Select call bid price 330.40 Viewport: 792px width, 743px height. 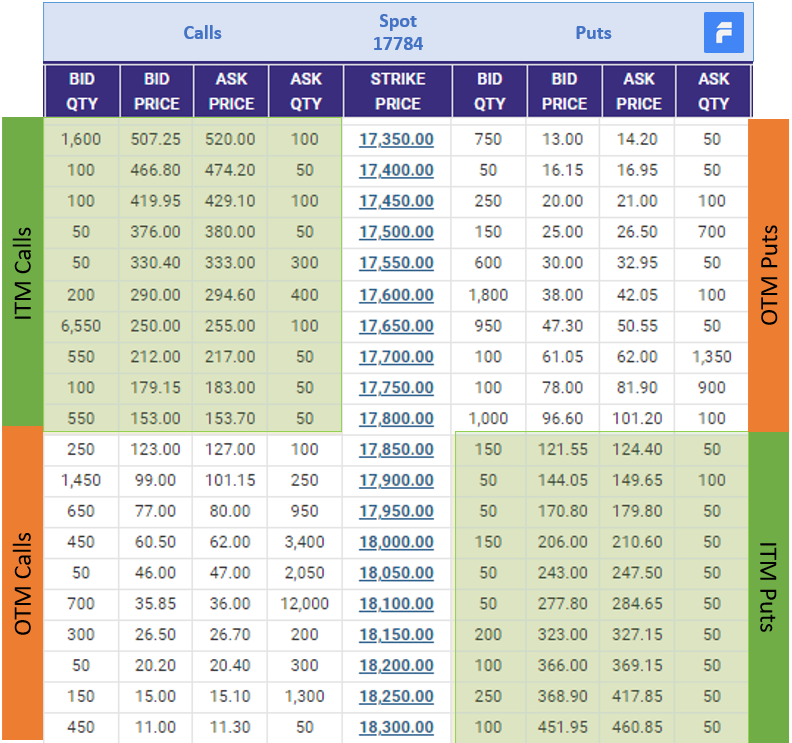coord(156,263)
